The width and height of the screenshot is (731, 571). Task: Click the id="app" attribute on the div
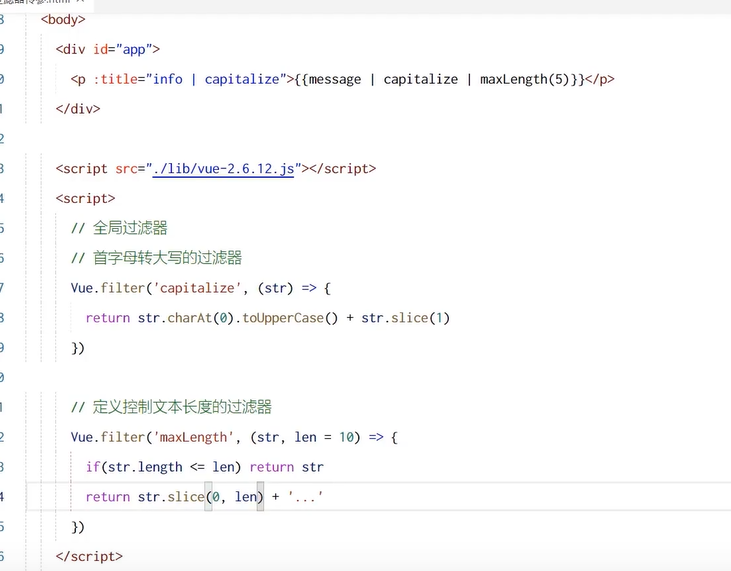(x=123, y=49)
